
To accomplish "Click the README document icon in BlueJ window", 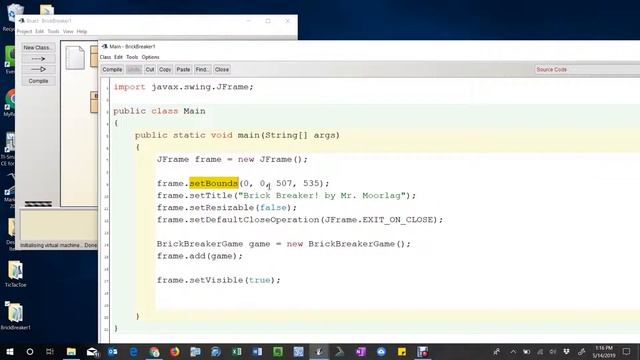I will tap(76, 58).
